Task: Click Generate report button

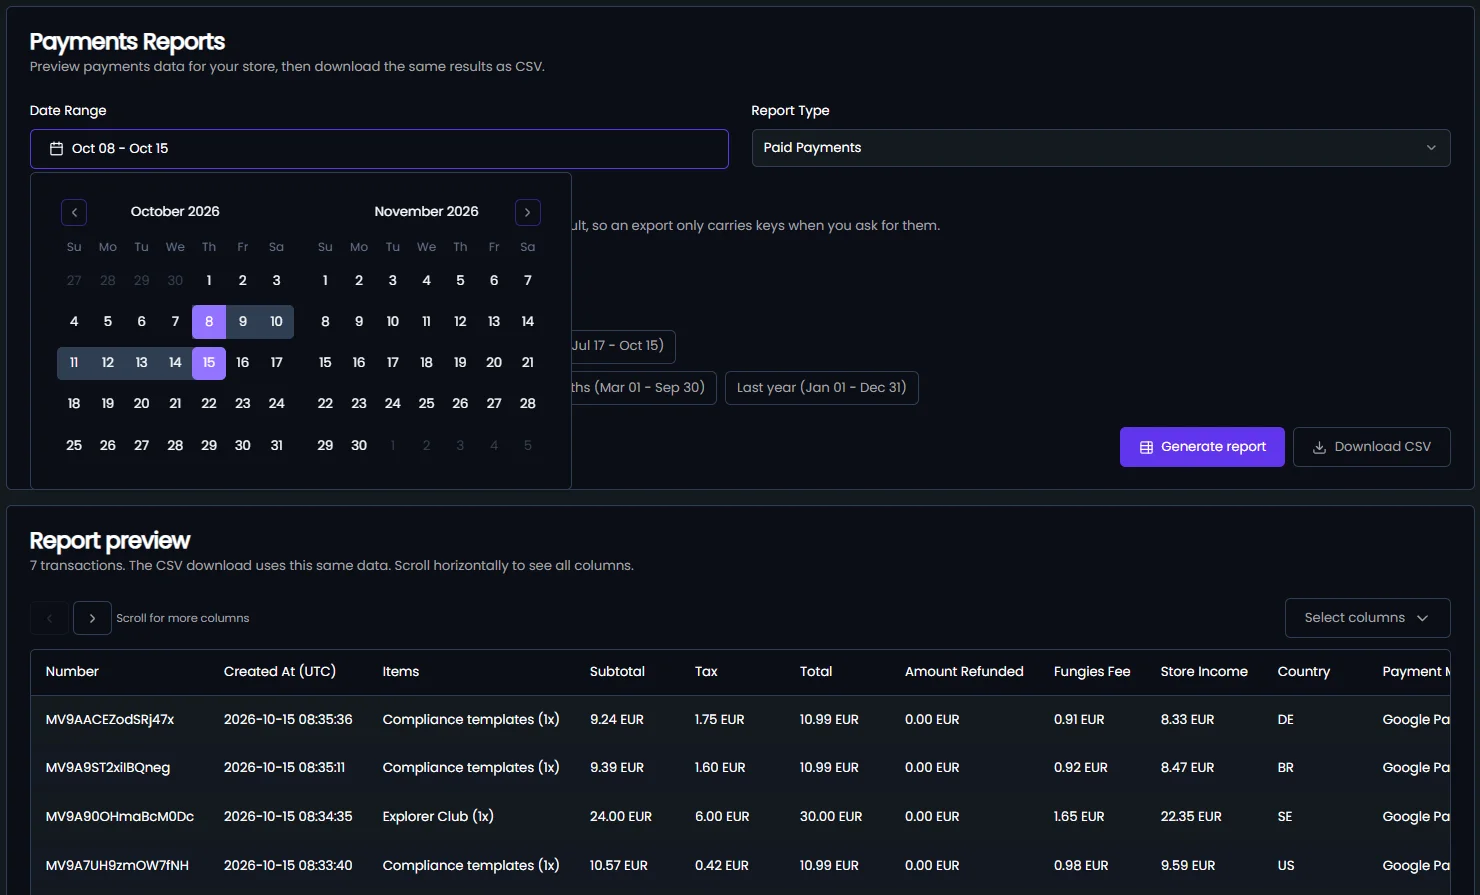Action: pos(1202,447)
